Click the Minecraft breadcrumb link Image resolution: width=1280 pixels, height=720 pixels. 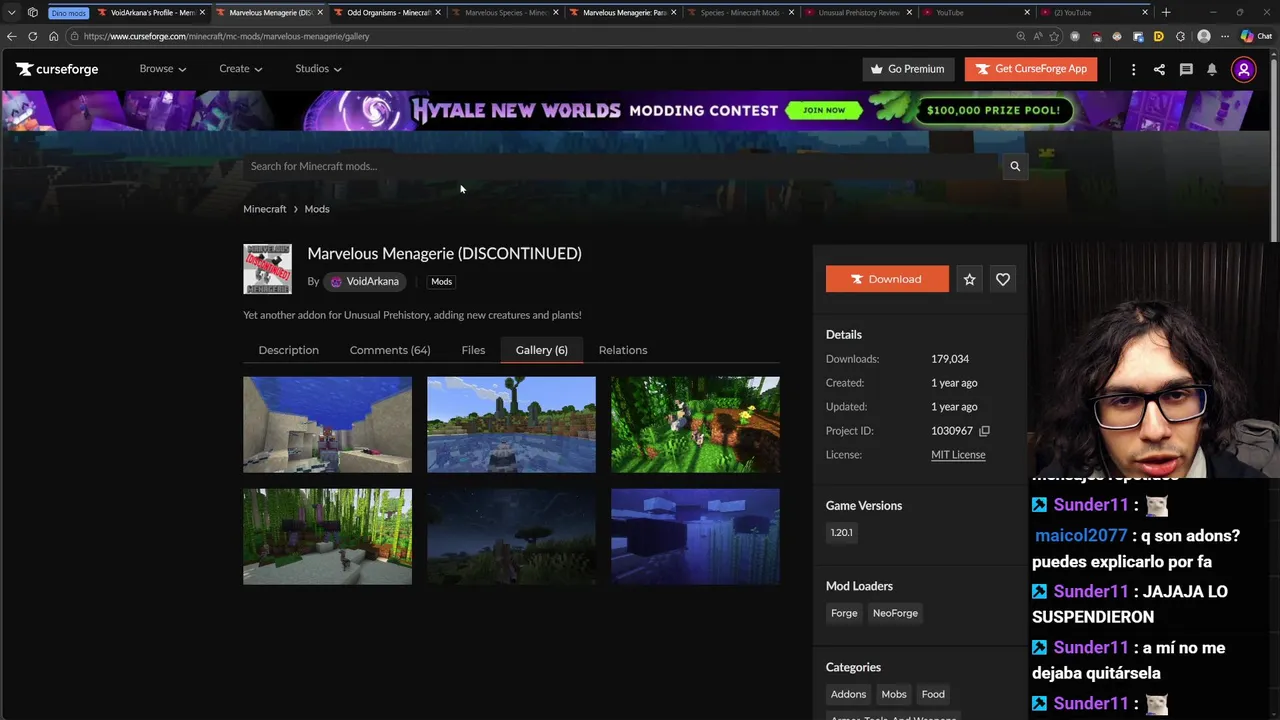(x=264, y=209)
